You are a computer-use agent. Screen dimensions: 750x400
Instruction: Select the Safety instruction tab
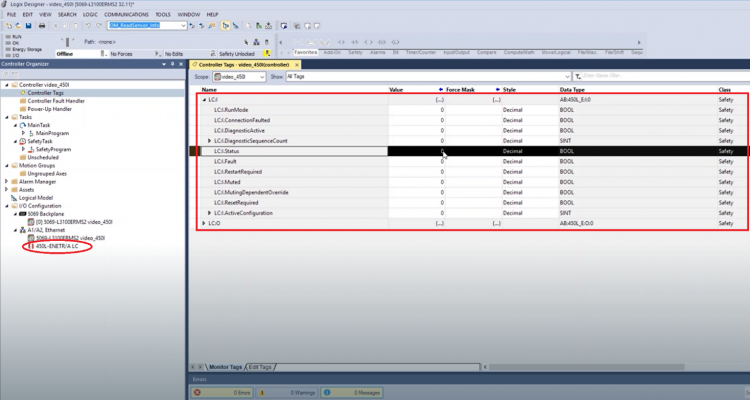355,52
